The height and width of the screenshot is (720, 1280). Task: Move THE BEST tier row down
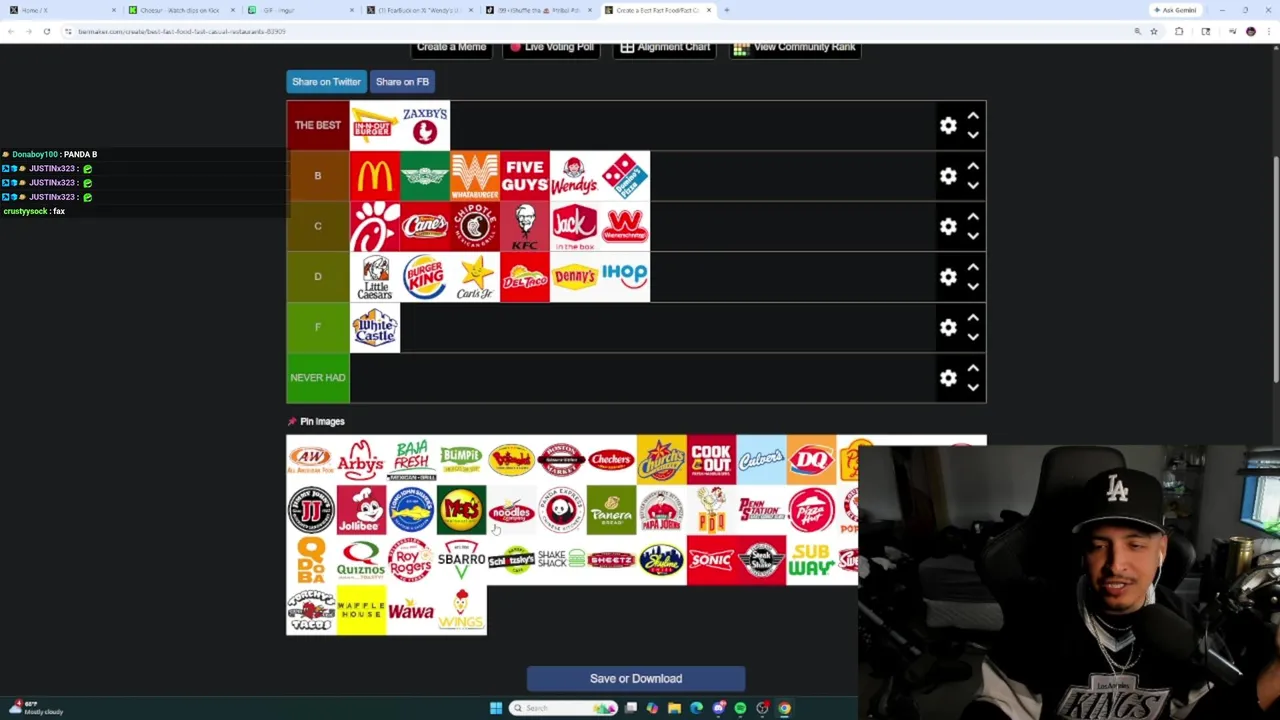coord(973,136)
